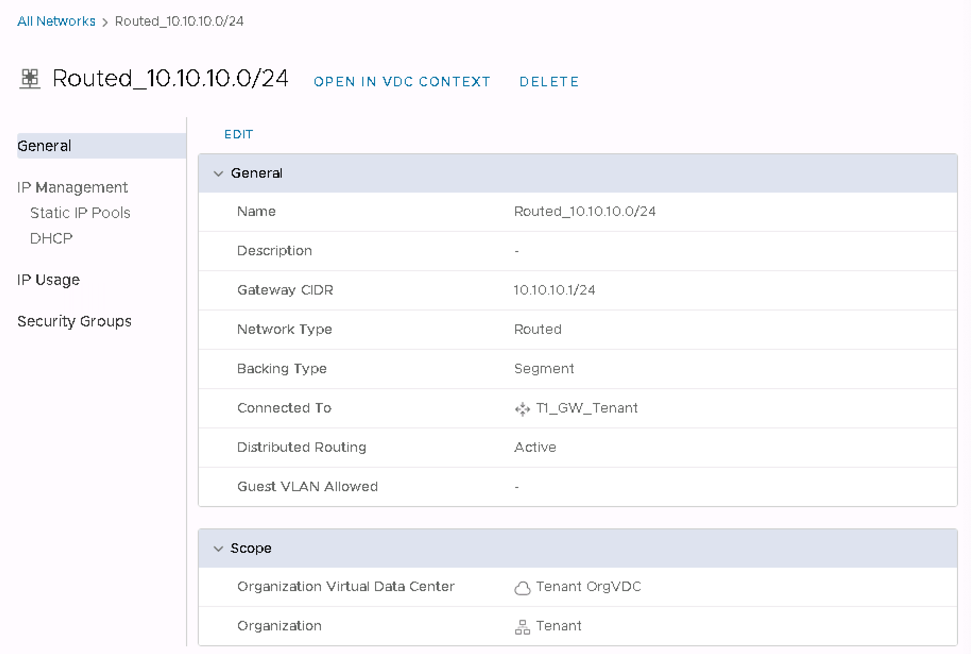
Task: Click the Tenant OrgVDC cloud icon
Action: (x=522, y=588)
